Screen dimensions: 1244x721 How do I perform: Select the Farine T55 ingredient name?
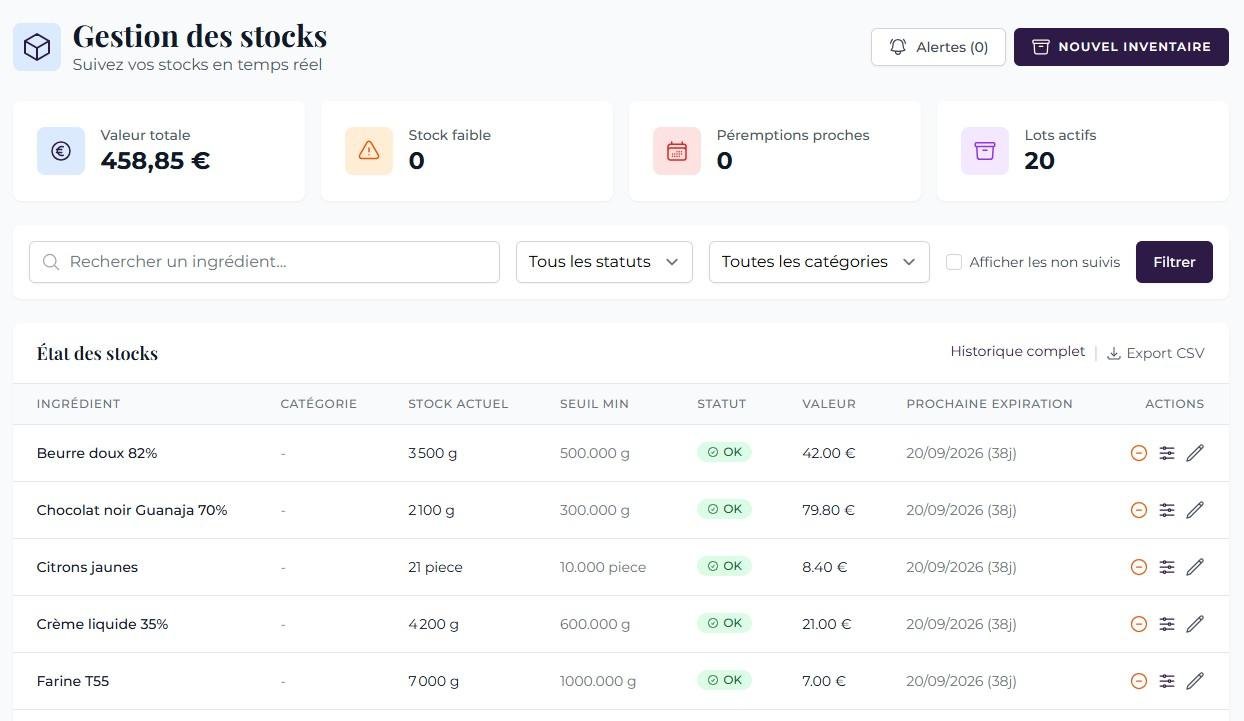coord(73,681)
